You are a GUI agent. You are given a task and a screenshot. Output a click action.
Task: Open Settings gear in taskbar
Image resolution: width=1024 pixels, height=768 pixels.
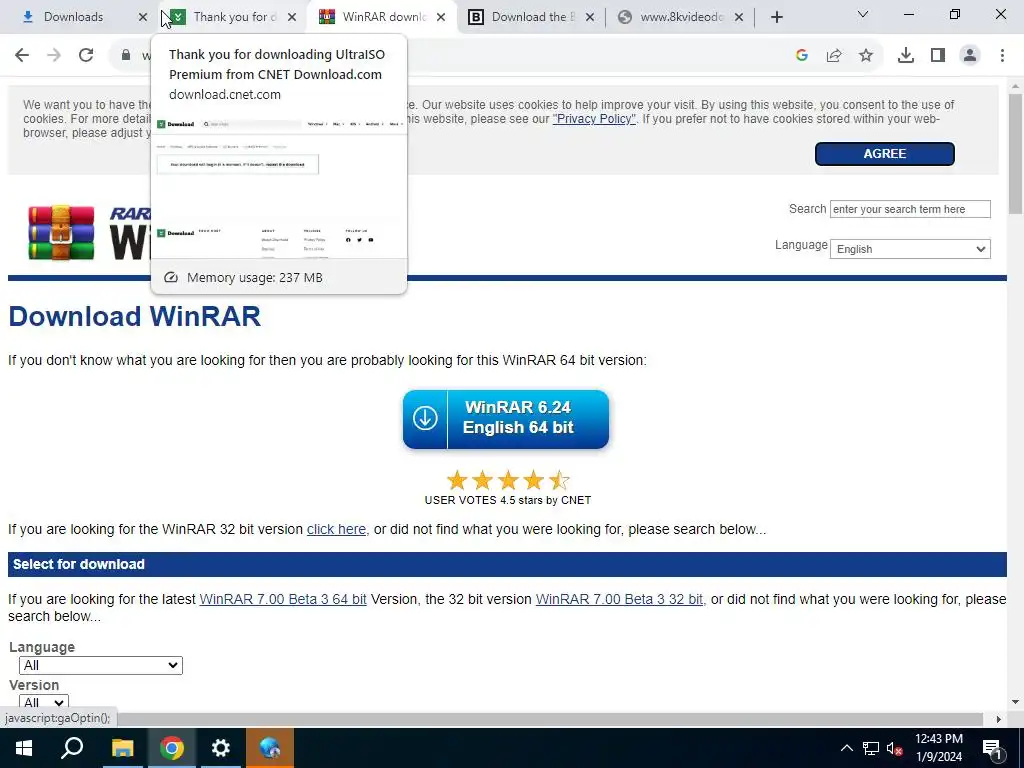pos(221,748)
